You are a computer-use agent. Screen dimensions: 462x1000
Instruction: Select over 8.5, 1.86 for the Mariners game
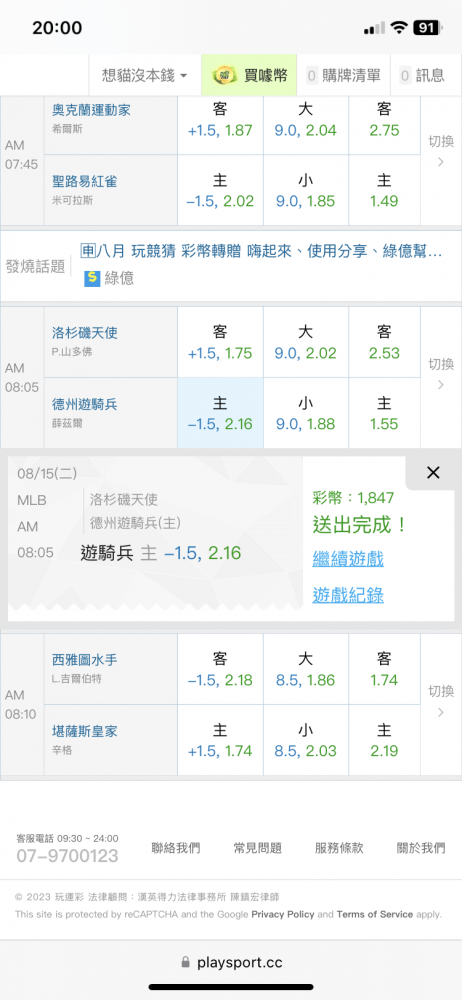coord(306,669)
